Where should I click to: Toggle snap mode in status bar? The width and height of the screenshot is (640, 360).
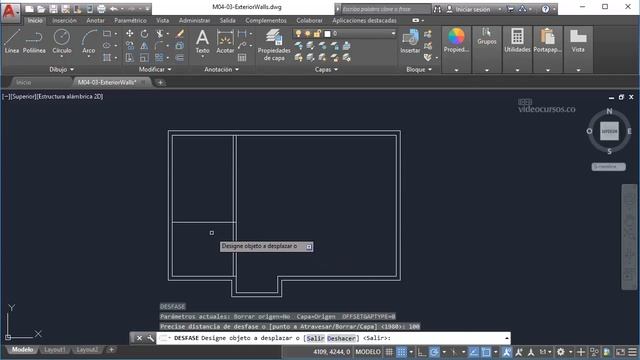402,352
